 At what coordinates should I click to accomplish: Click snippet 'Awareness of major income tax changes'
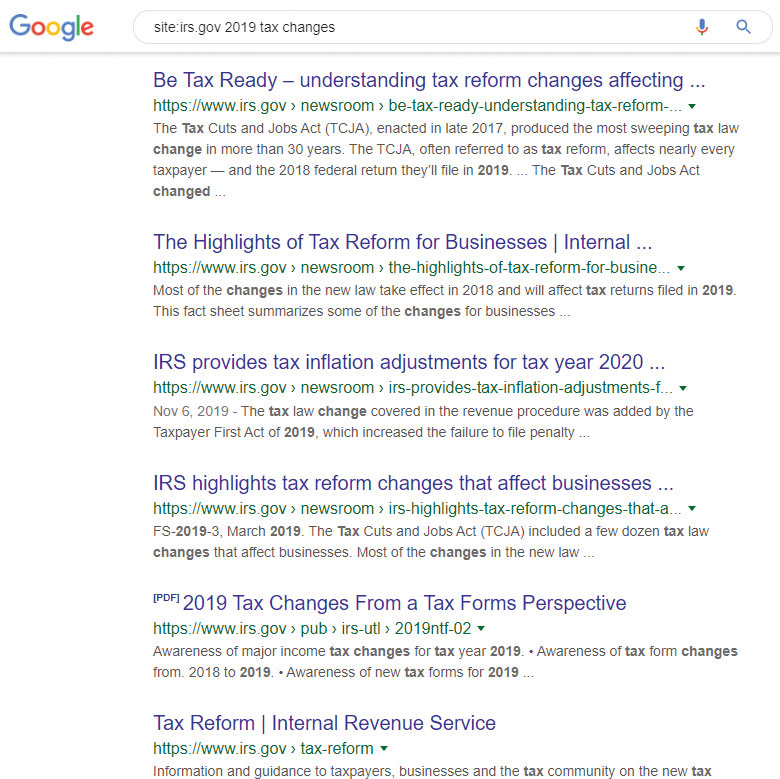445,662
